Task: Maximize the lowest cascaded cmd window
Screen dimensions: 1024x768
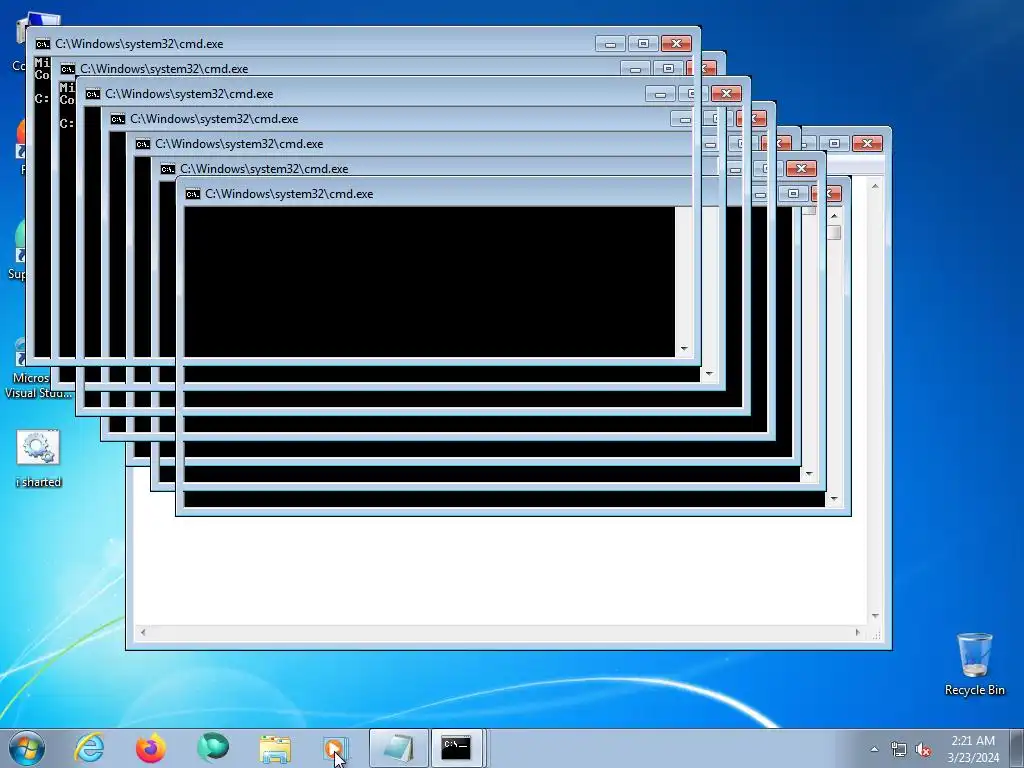Action: pos(793,193)
